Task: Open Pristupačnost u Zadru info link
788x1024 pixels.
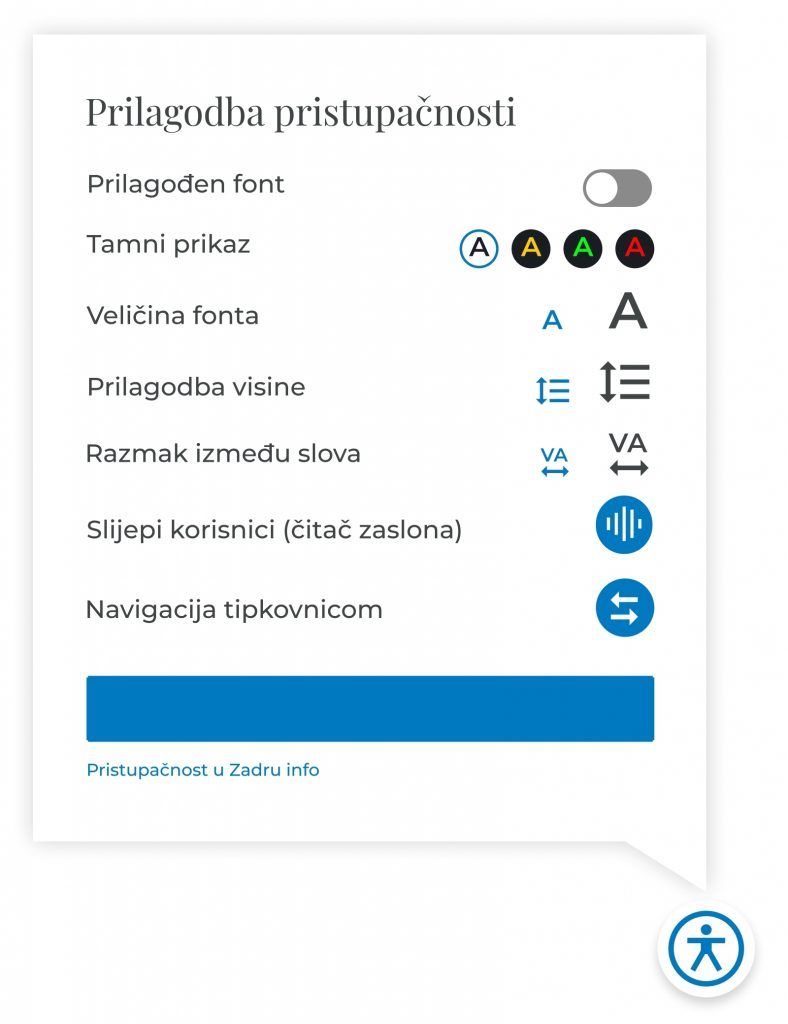Action: 203,770
